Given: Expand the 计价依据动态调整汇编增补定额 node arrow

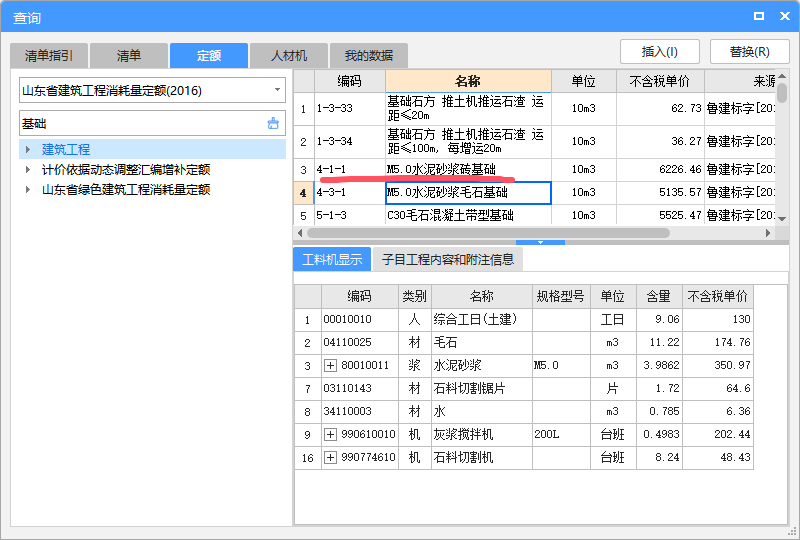Looking at the screenshot, I should click(28, 169).
